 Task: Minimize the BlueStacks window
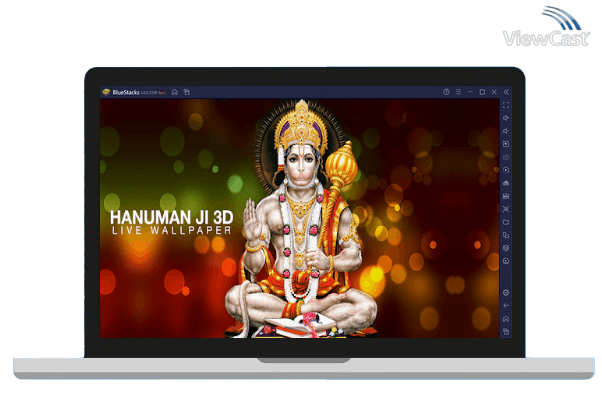(x=470, y=92)
